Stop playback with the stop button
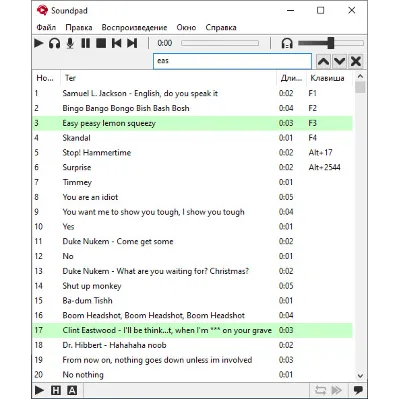Screen dimensions: 400x400 pos(101,43)
